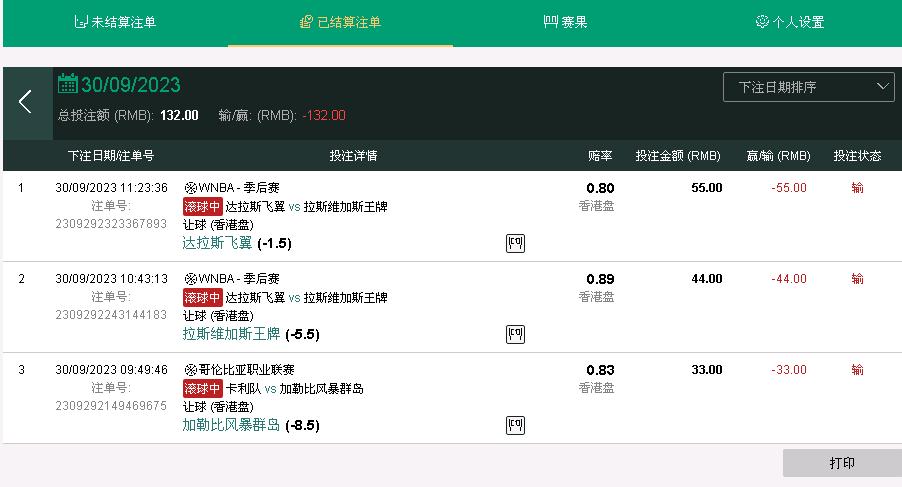Click the calendar icon beside 30/09/2023
The width and height of the screenshot is (902, 487).
[67, 84]
